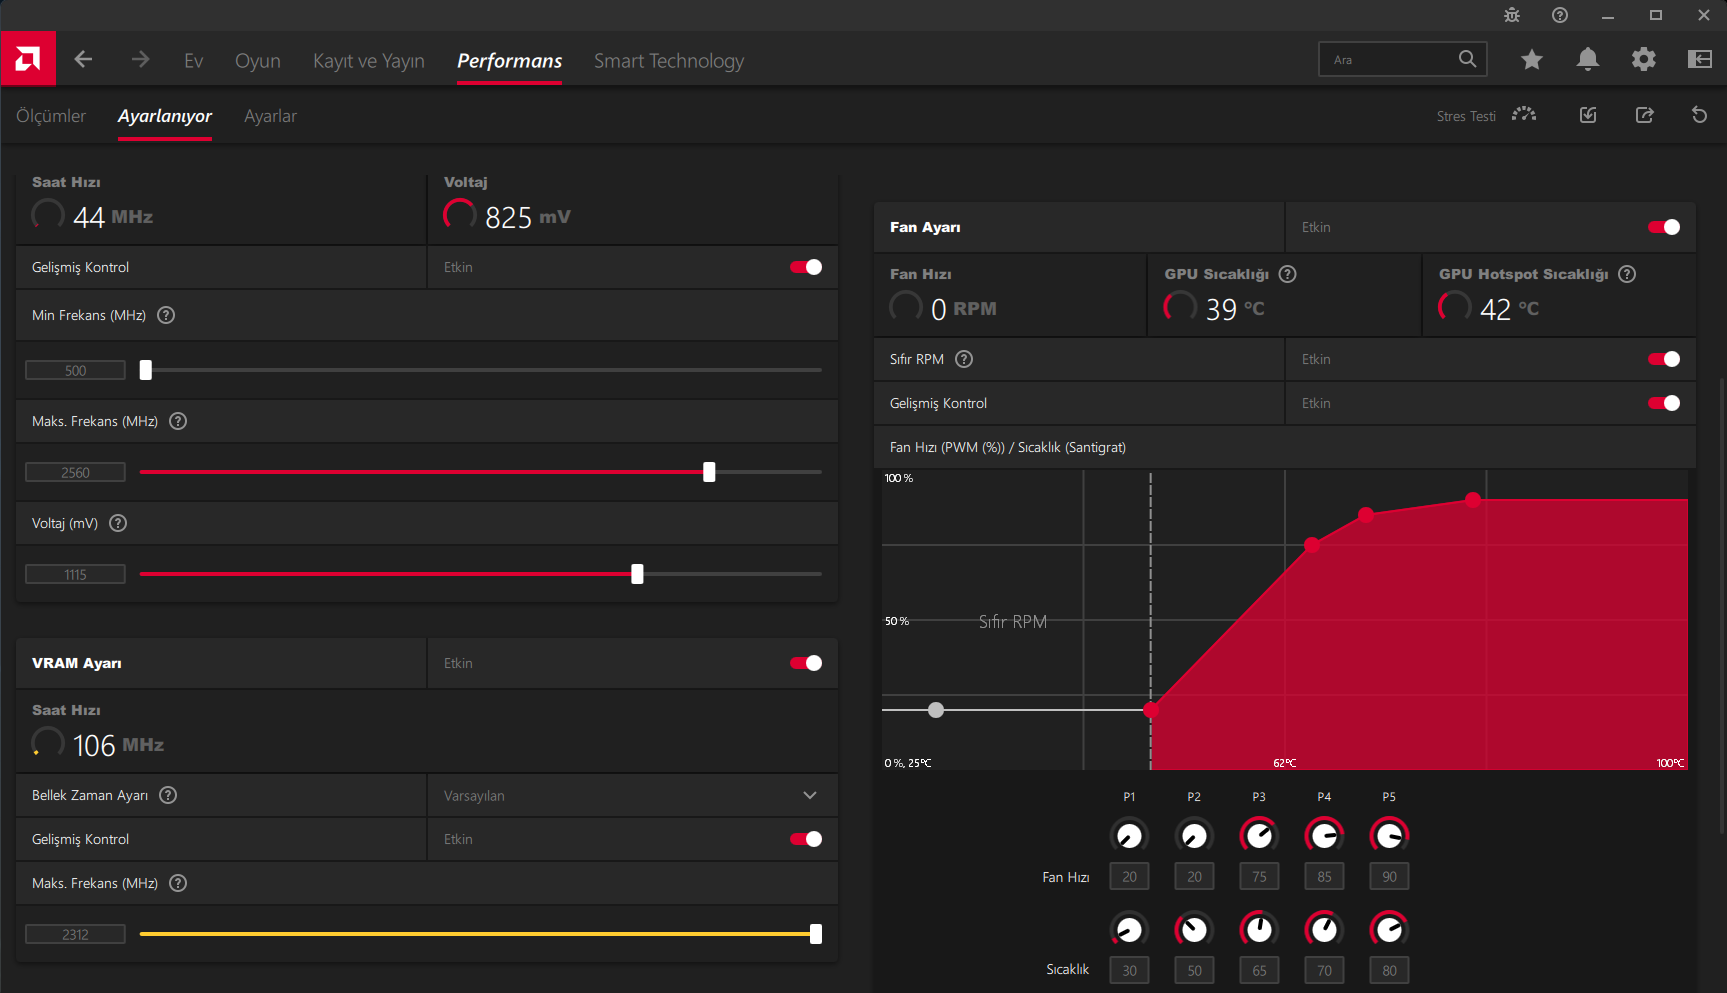Image resolution: width=1727 pixels, height=993 pixels.
Task: Click Voltaj slider handle
Action: click(637, 574)
